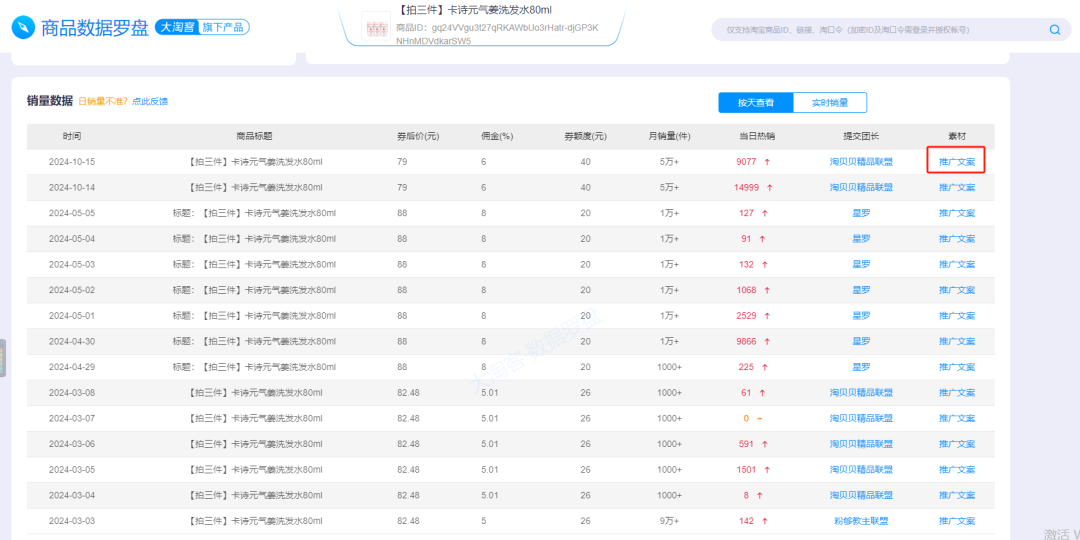
Task: Click the daily sales value 1501
Action: (x=747, y=470)
